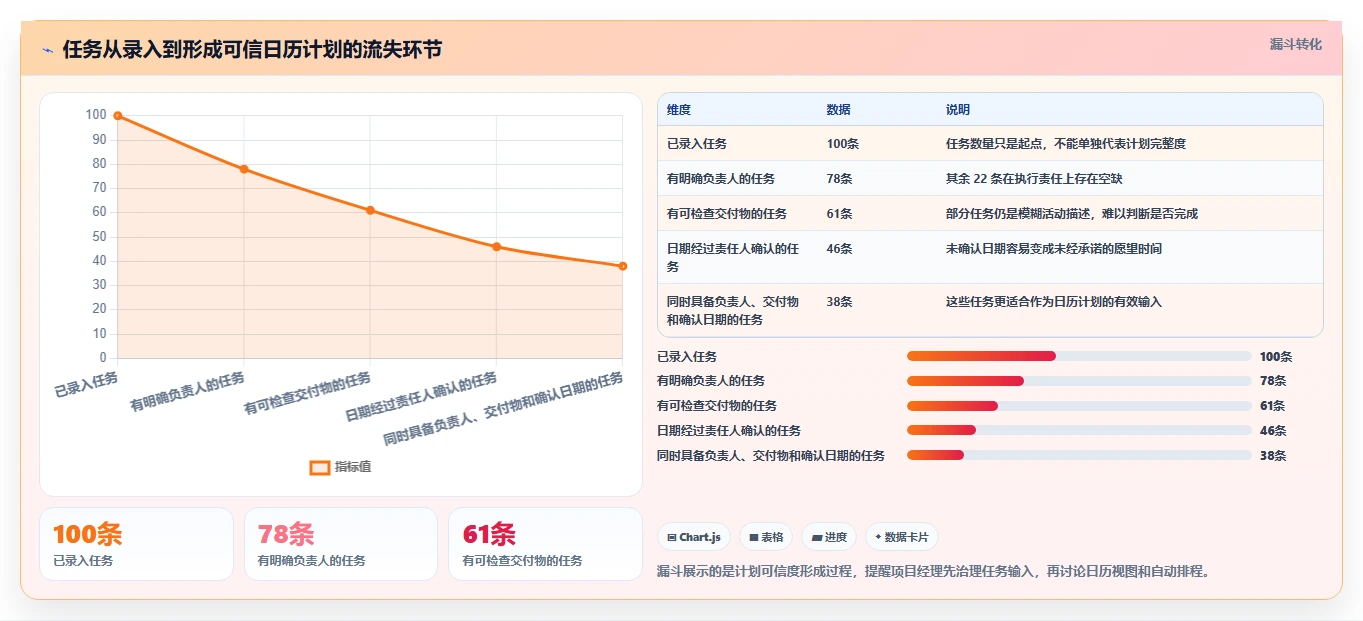
Task: Click the table value 78条
Action: (x=840, y=179)
